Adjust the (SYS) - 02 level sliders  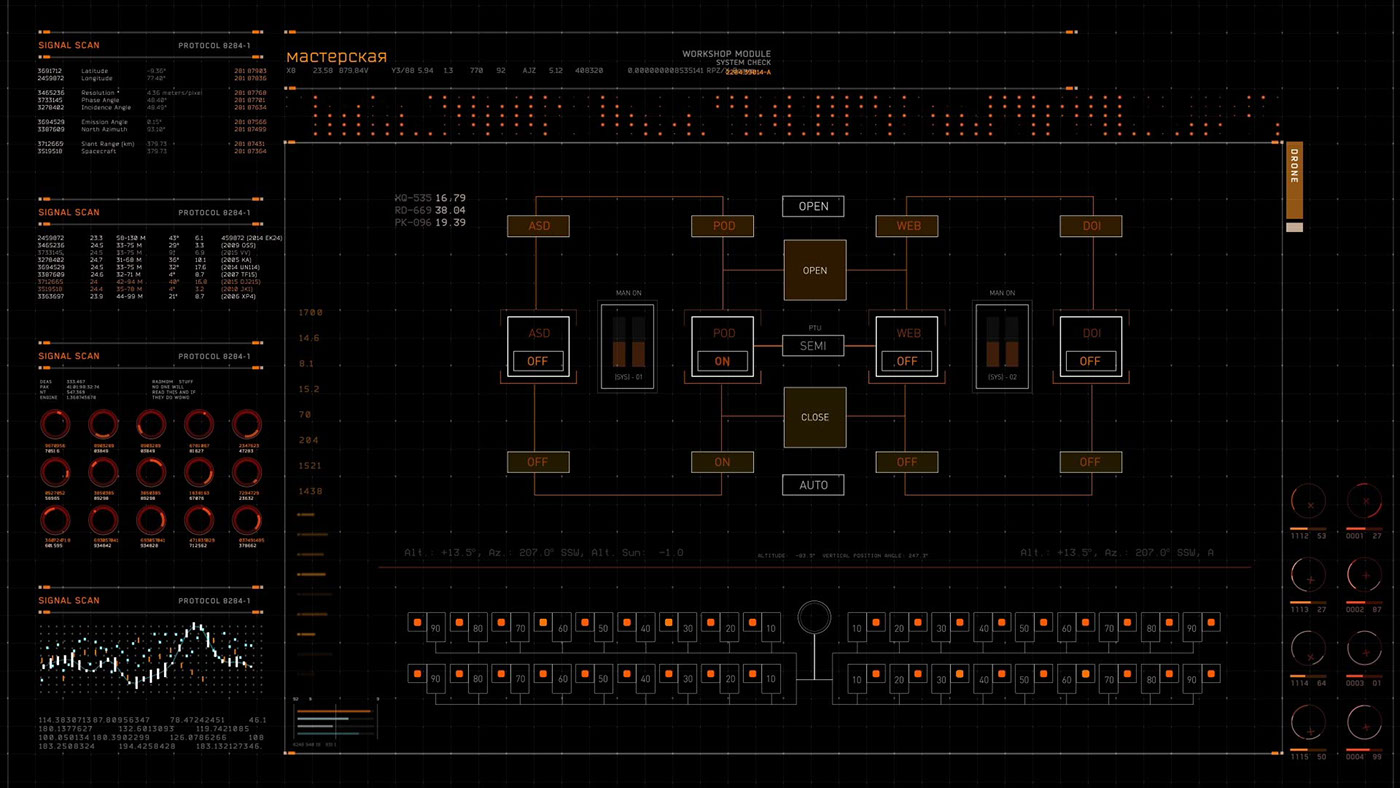1002,342
